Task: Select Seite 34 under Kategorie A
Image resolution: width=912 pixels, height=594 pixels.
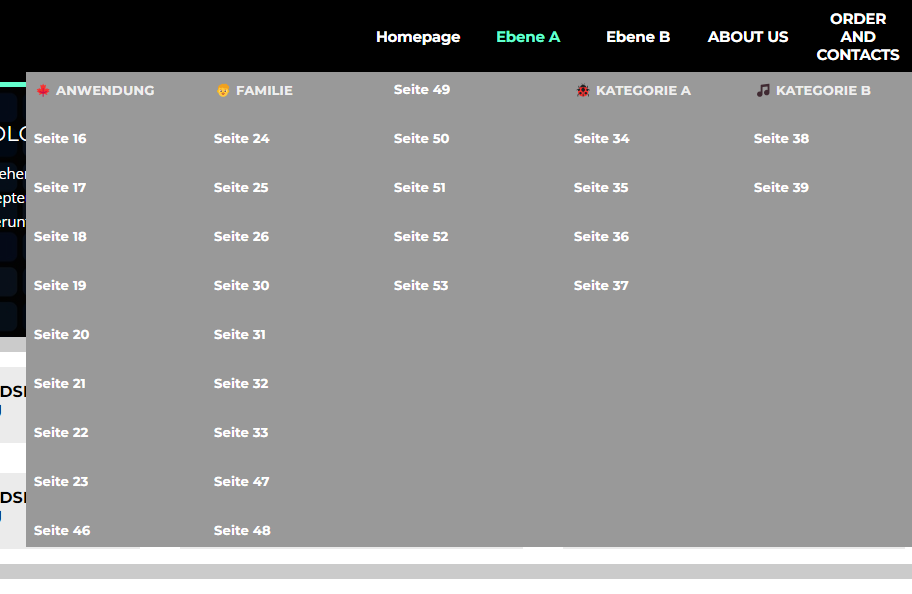Action: click(x=602, y=139)
